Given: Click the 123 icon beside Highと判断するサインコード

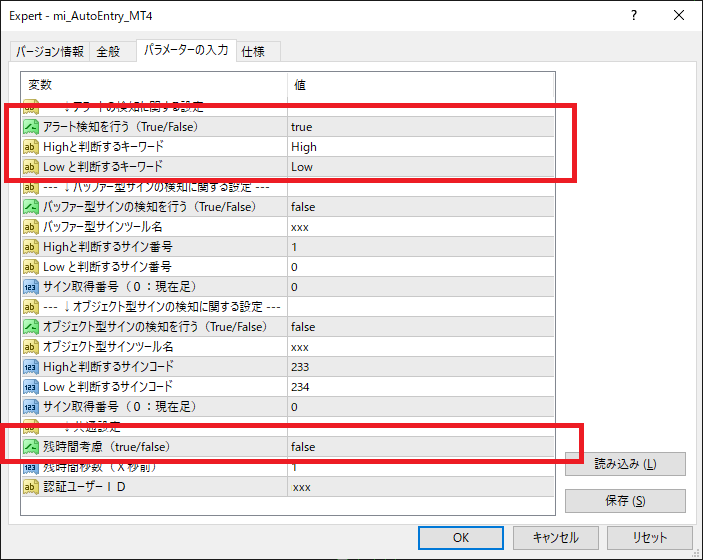Looking at the screenshot, I should [31, 367].
